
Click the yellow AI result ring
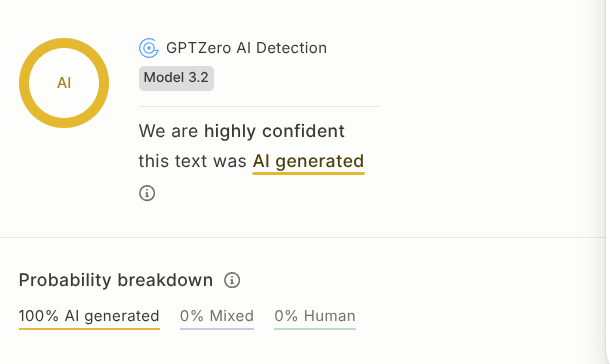pyautogui.click(x=64, y=83)
